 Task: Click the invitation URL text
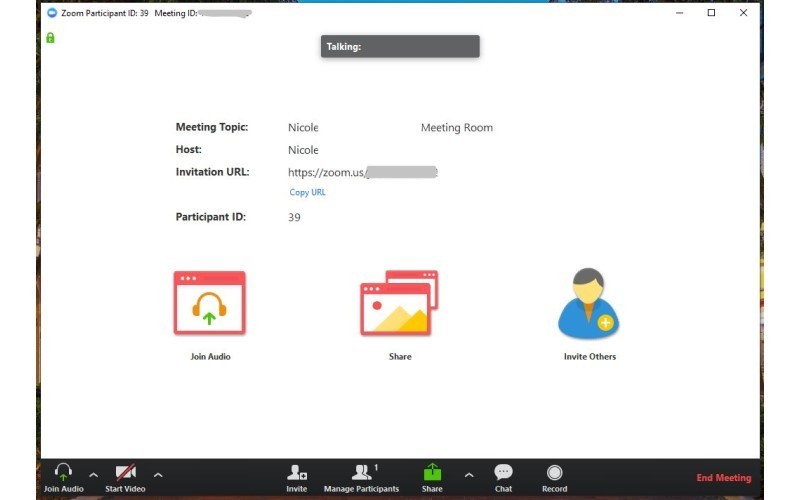pyautogui.click(x=362, y=172)
